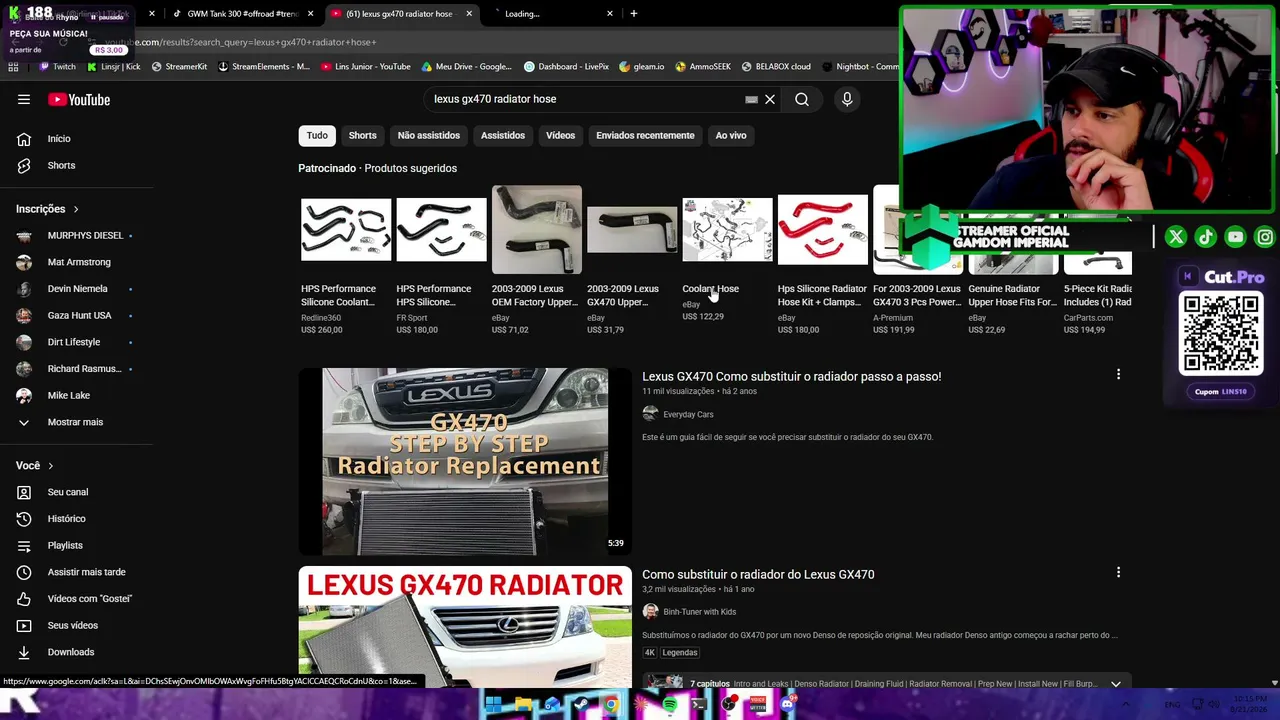The image size is (1280, 720).
Task: Open options menu for Radiator Replacement video
Action: [1118, 375]
